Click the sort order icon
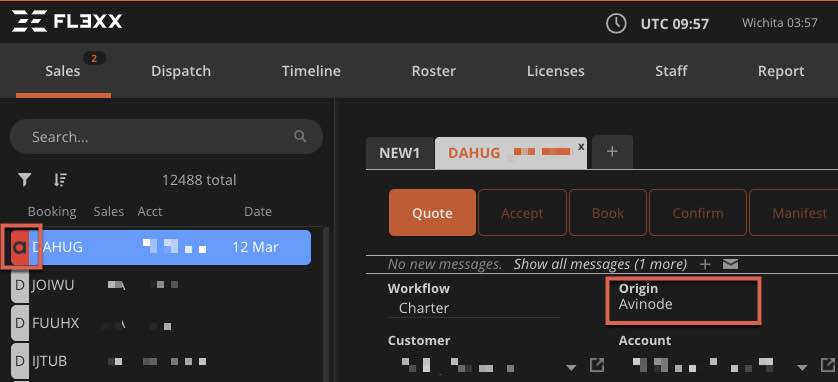The width and height of the screenshot is (838, 382). [60, 180]
